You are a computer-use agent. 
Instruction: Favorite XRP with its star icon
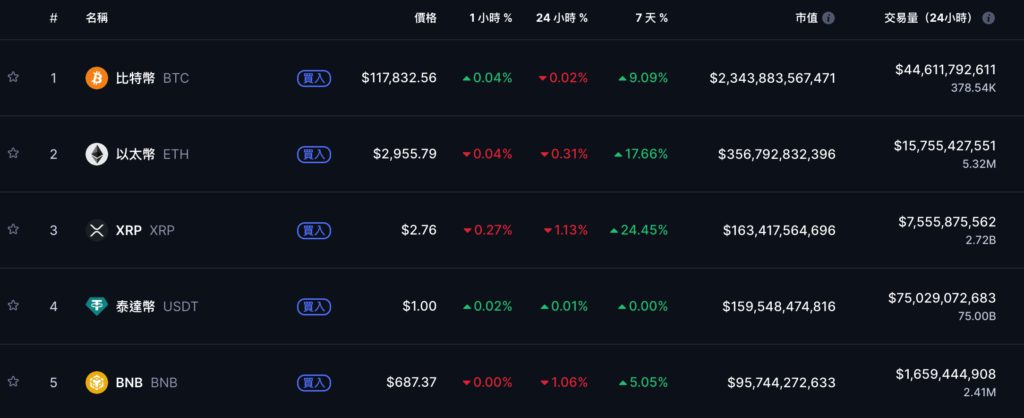[x=13, y=229]
